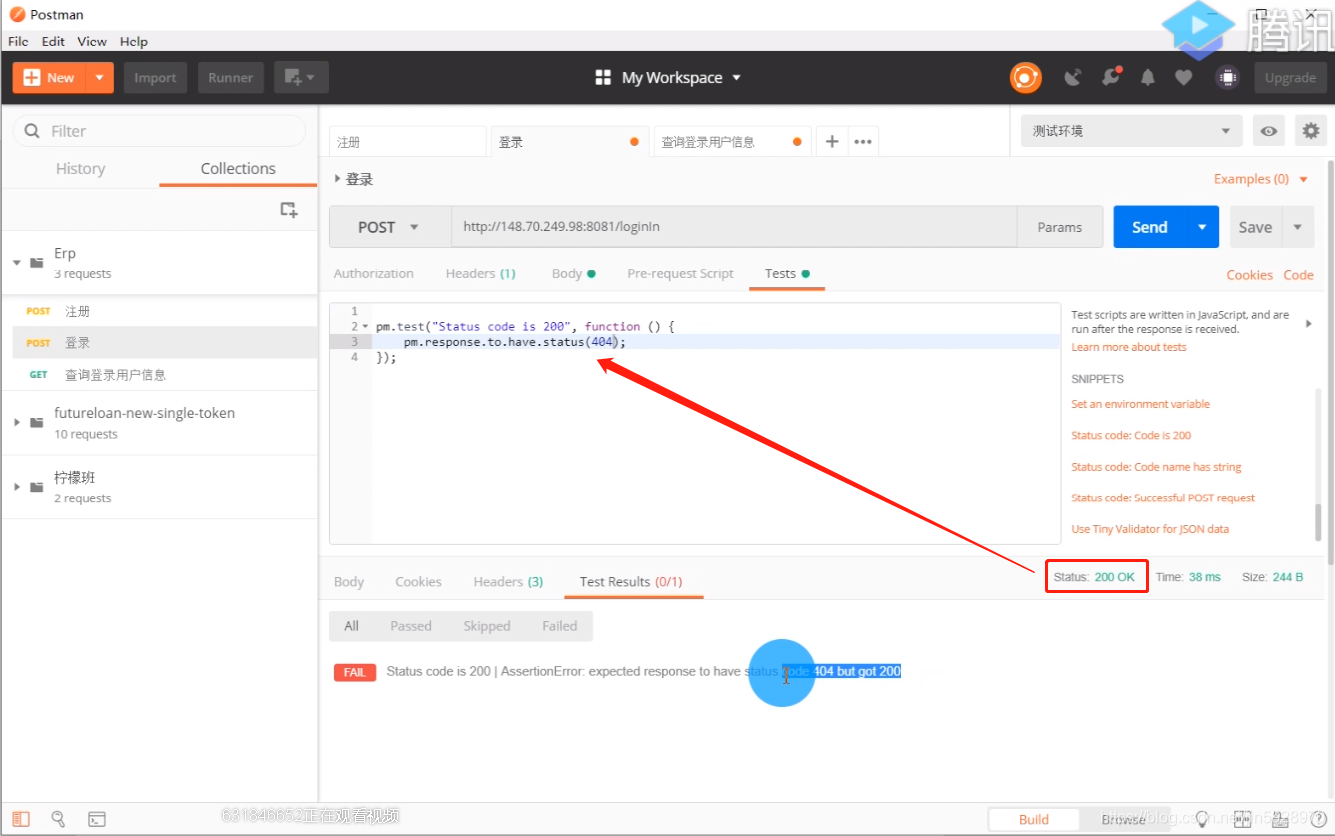The image size is (1335, 836).
Task: Expand the 柠檬班 collection
Action: click(17, 487)
